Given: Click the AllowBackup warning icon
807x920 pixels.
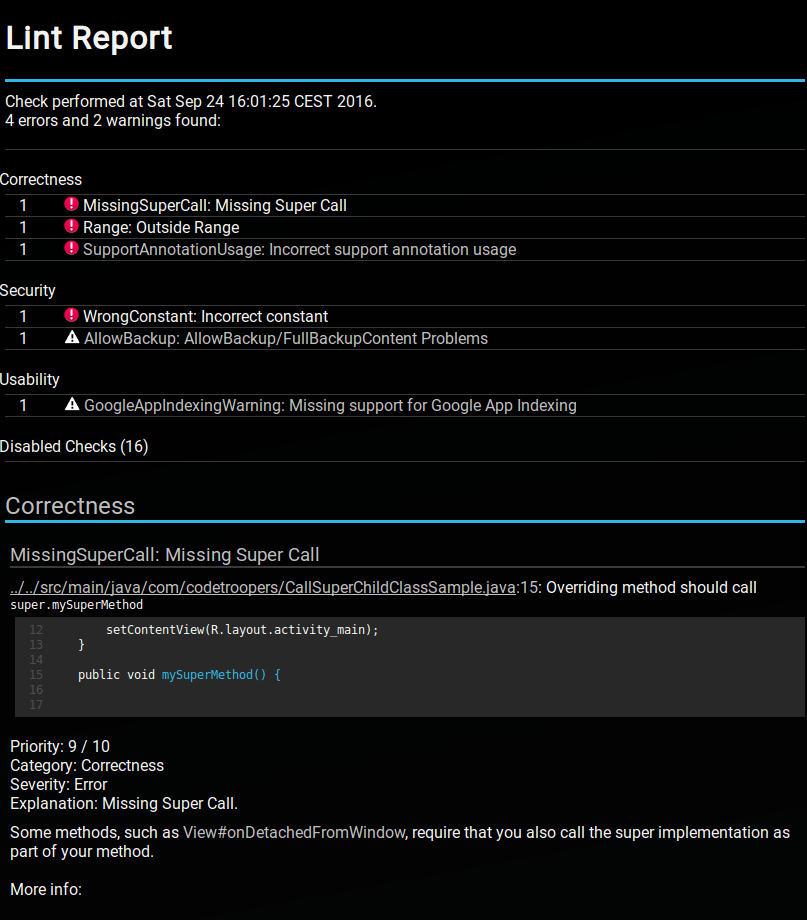Looking at the screenshot, I should (x=72, y=338).
